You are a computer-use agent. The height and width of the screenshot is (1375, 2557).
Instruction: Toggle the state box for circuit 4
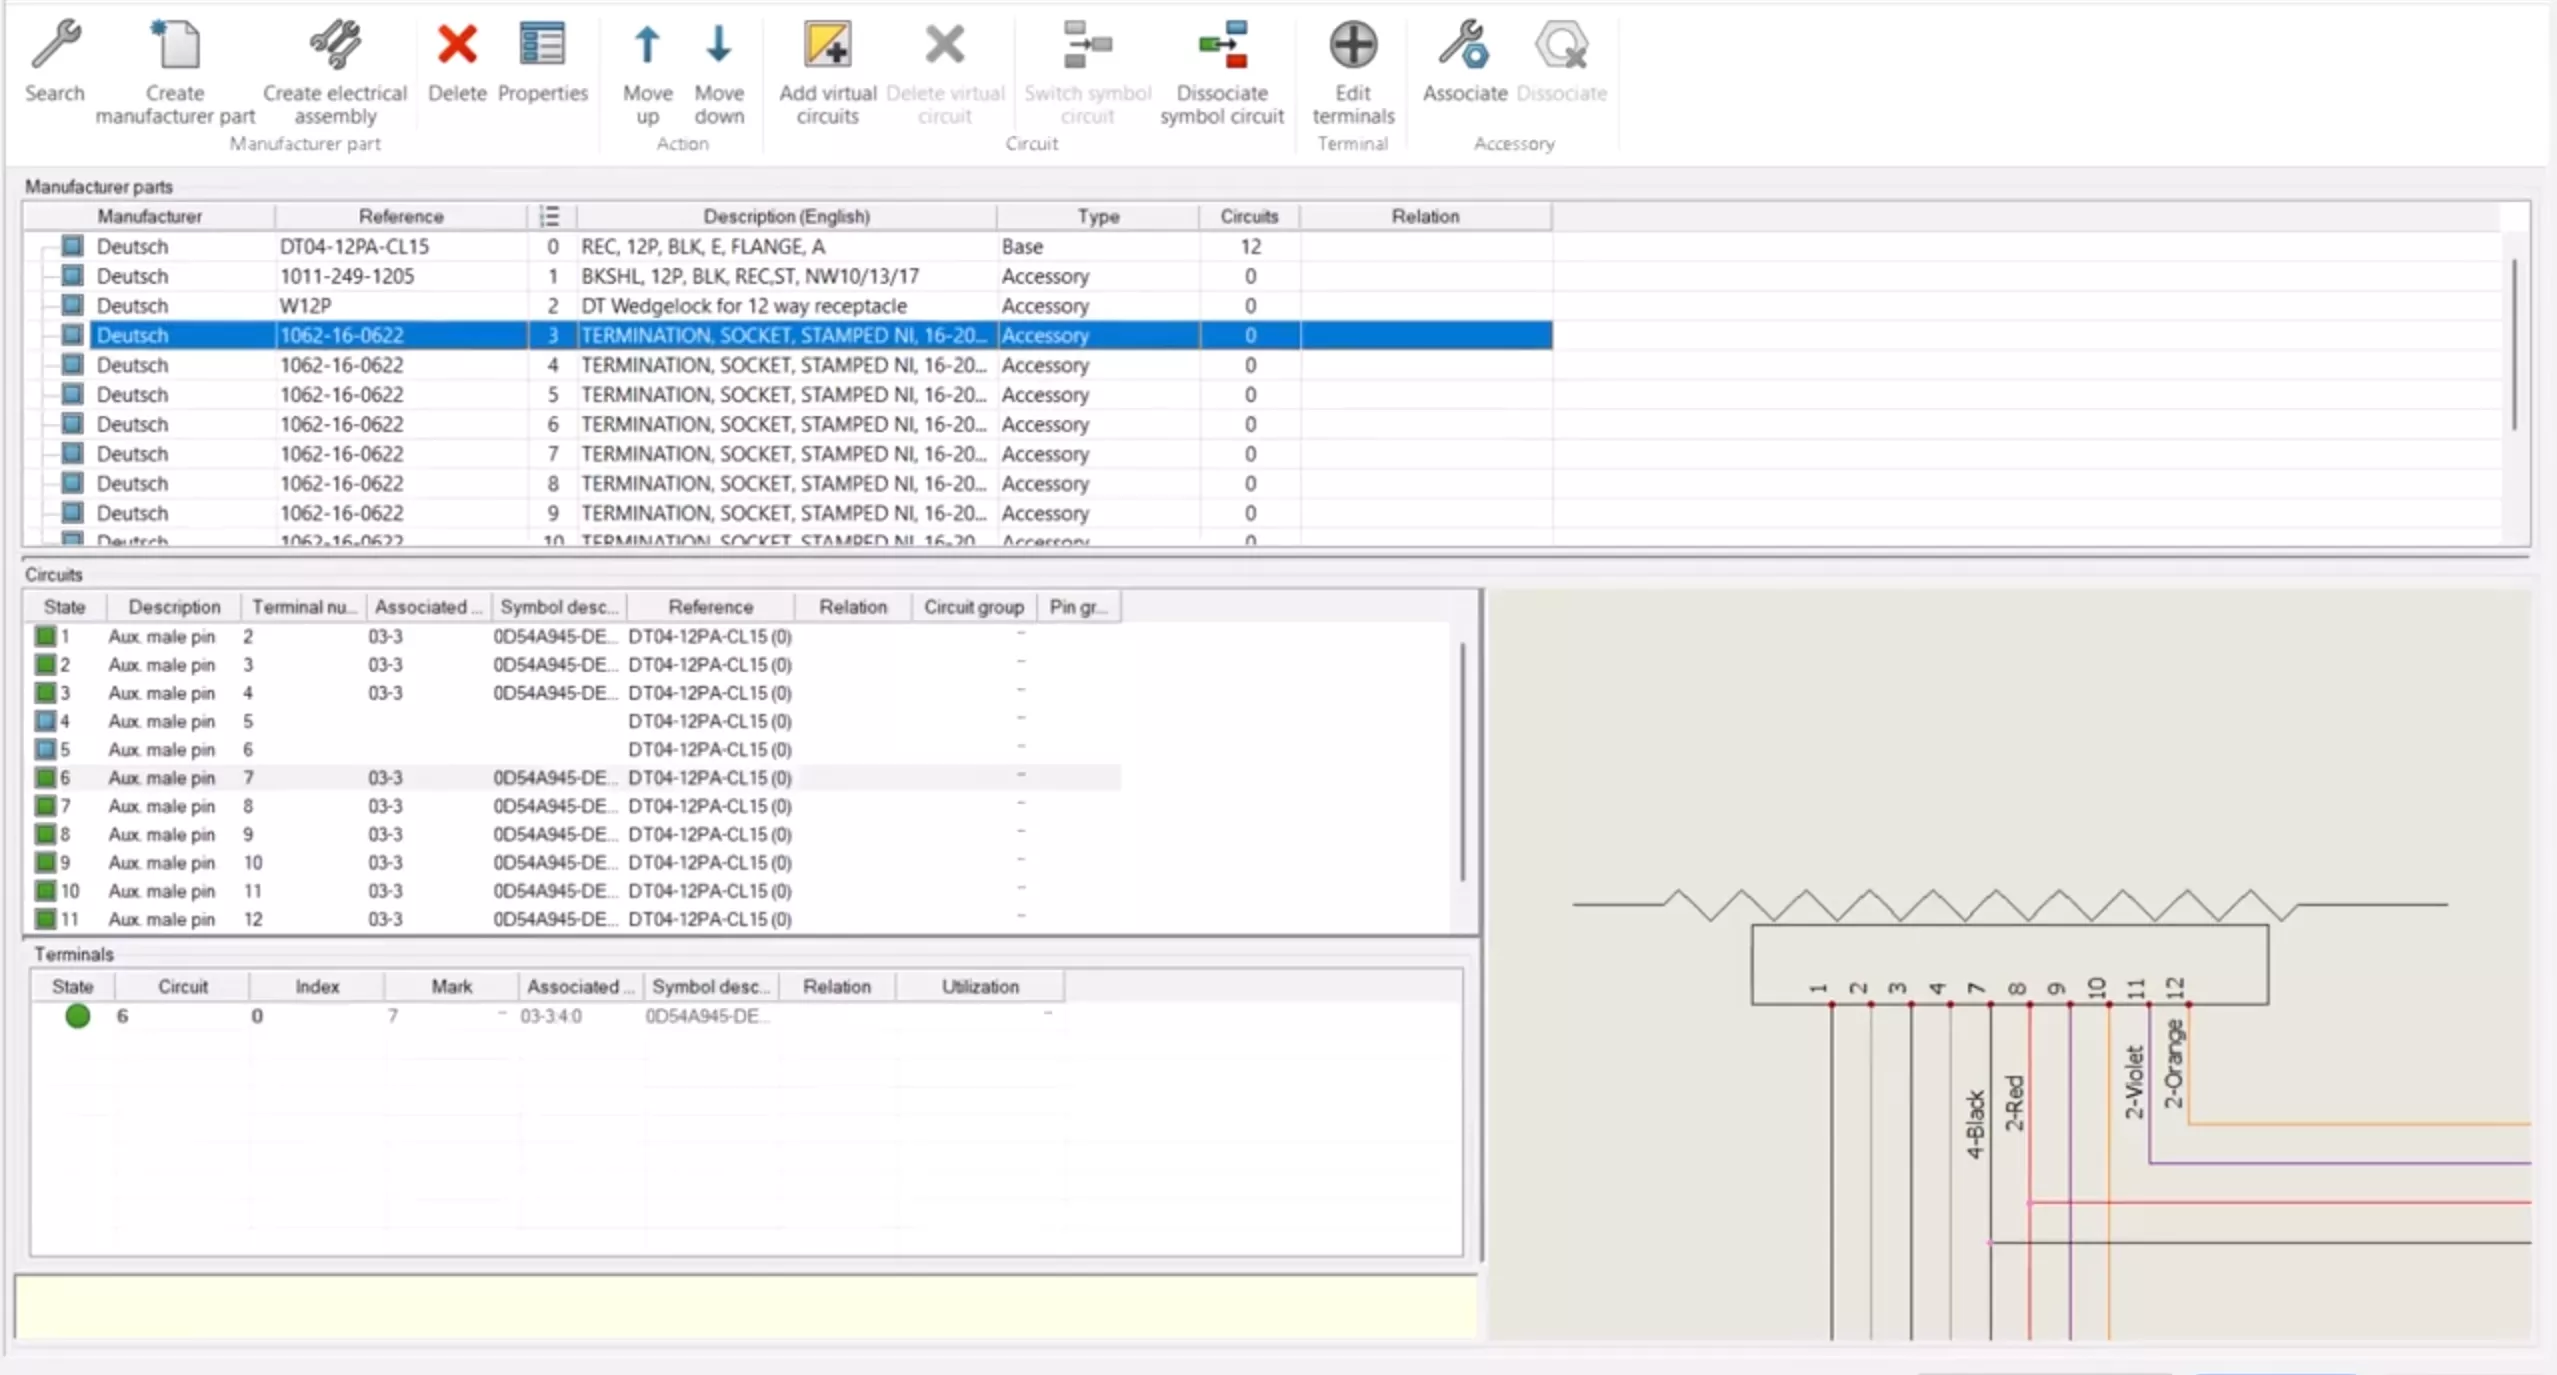(44, 721)
